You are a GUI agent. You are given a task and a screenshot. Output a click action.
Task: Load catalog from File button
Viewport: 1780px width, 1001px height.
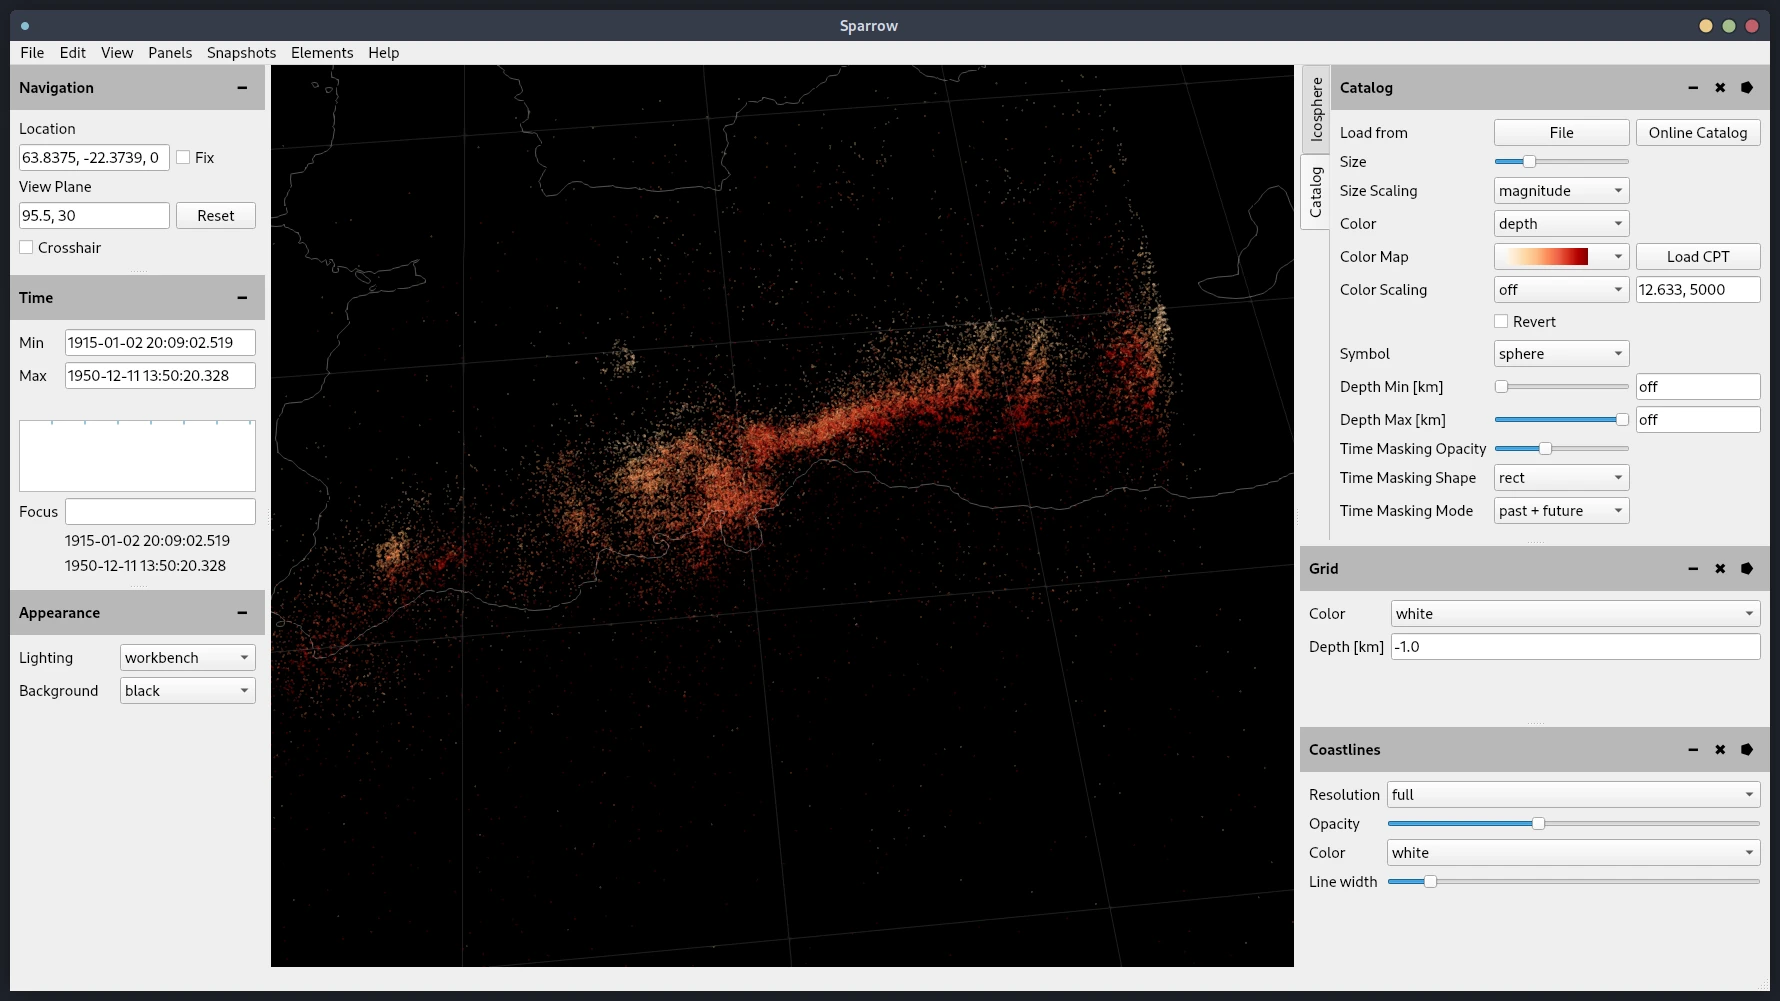click(1561, 133)
